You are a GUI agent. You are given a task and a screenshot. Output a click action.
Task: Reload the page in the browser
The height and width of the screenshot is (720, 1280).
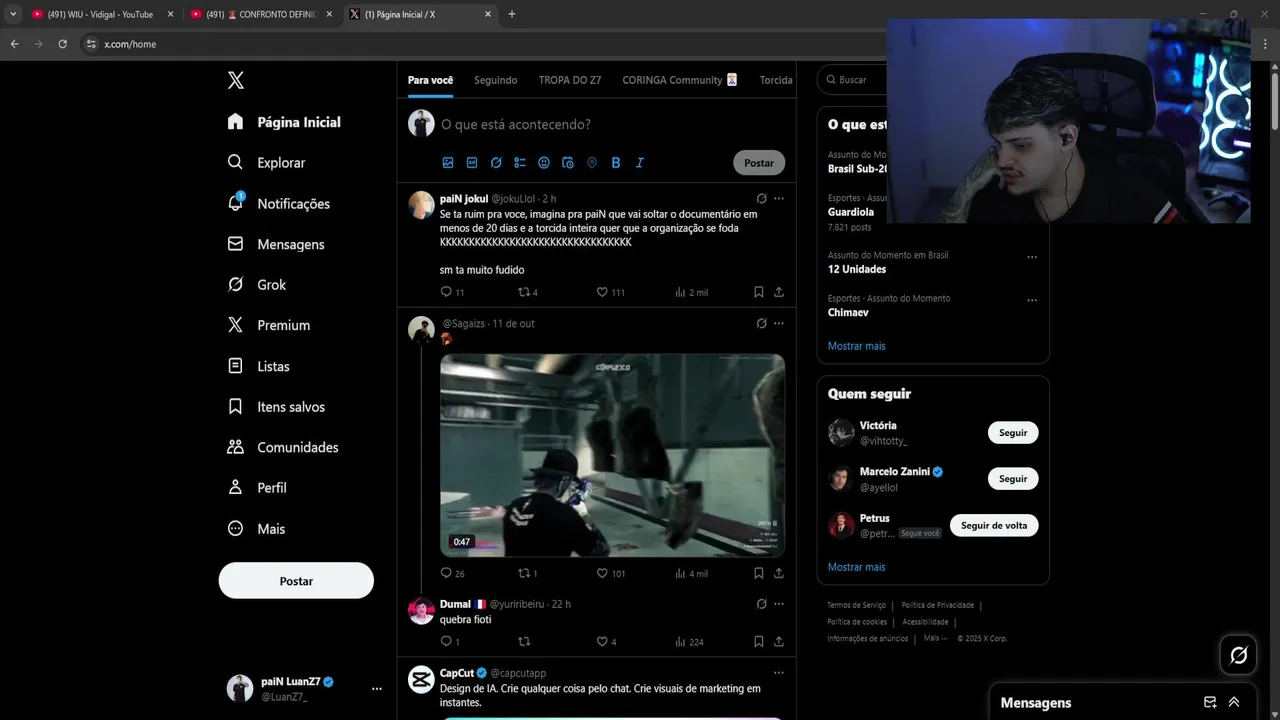[62, 44]
